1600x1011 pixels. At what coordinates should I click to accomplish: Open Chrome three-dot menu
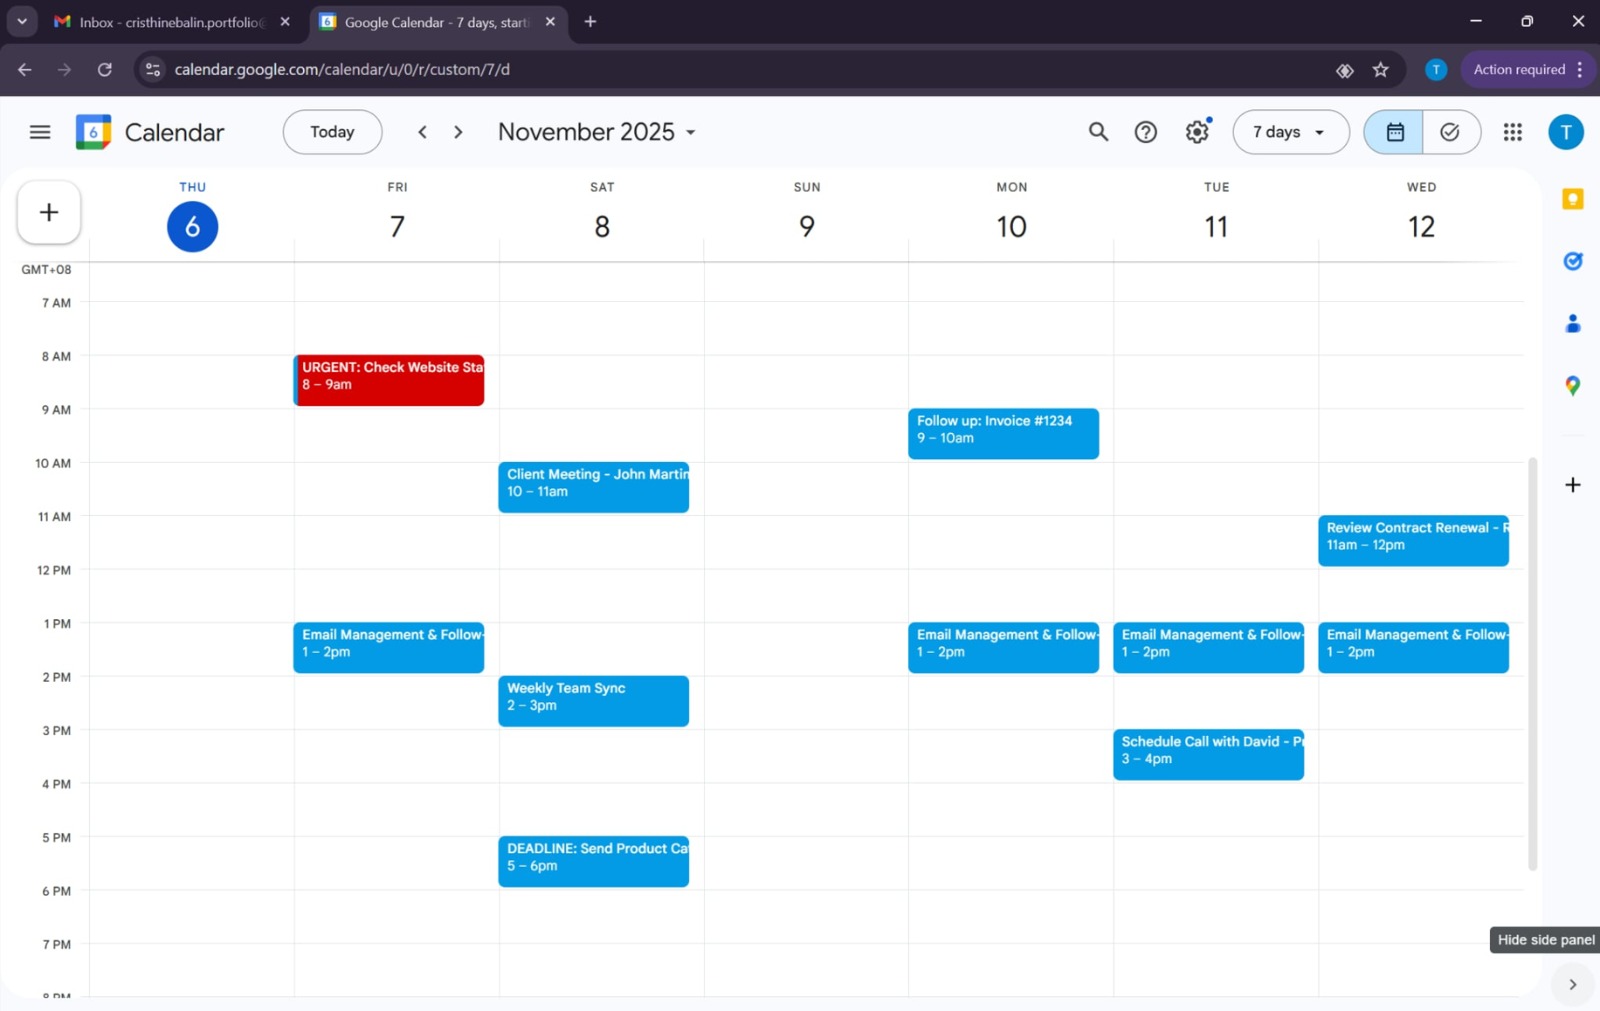pos(1580,69)
